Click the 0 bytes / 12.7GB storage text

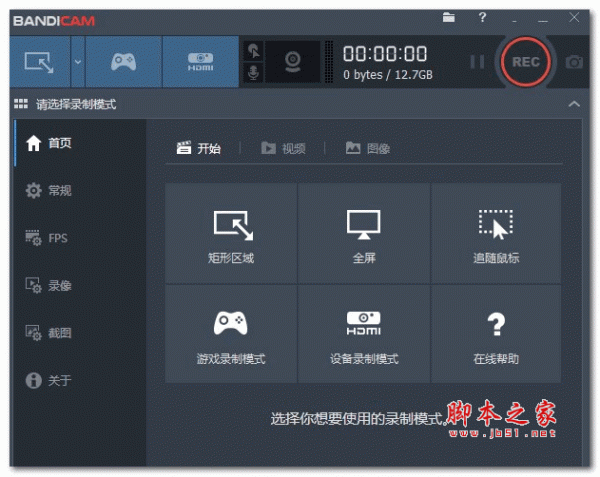(388, 75)
